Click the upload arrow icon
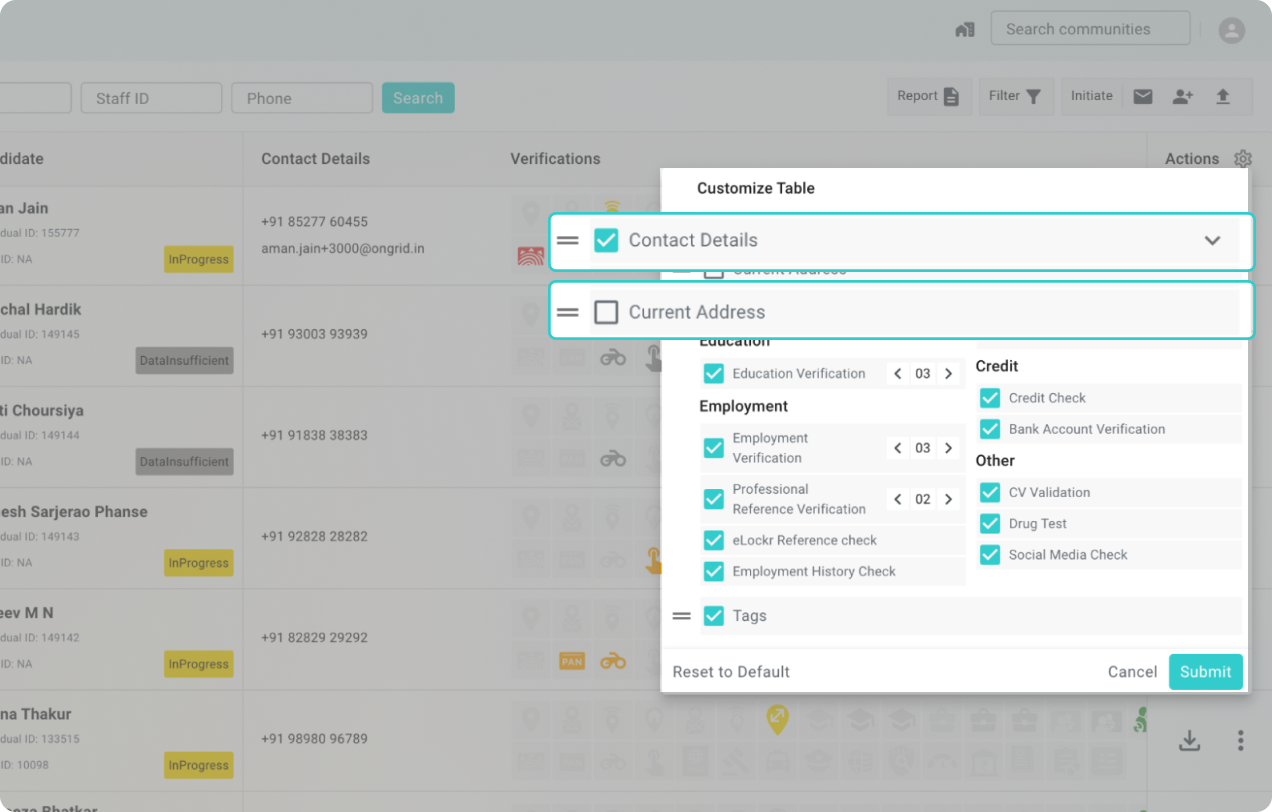This screenshot has height=812, width=1272. [1222, 96]
